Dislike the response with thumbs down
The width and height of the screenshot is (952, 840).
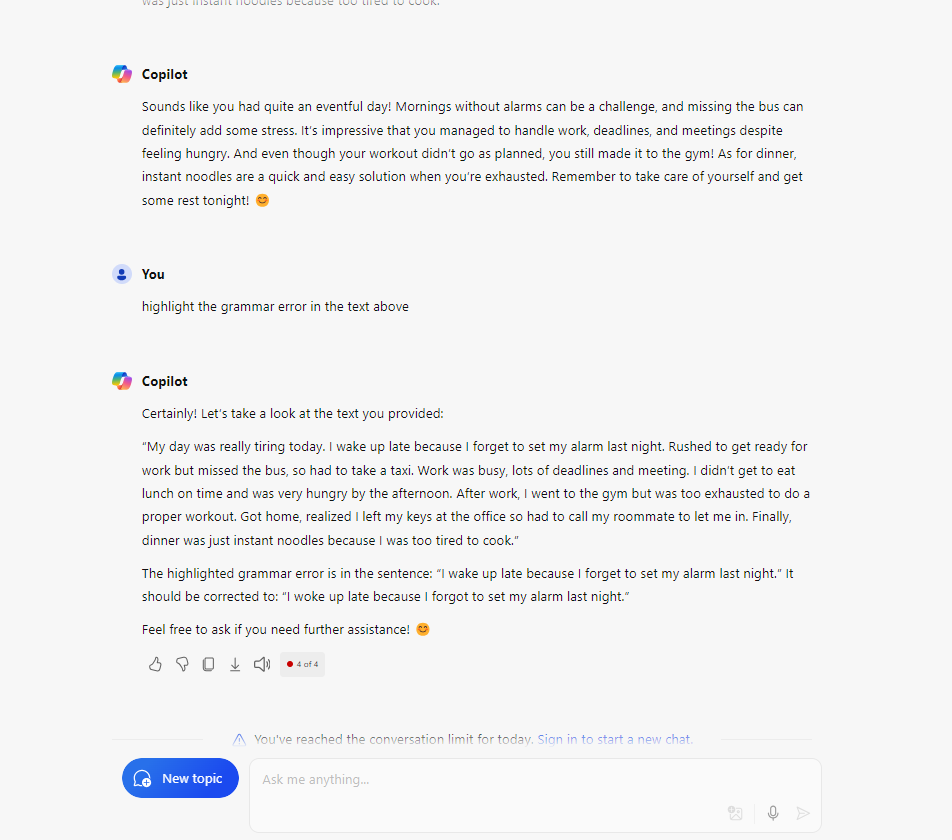coord(182,663)
